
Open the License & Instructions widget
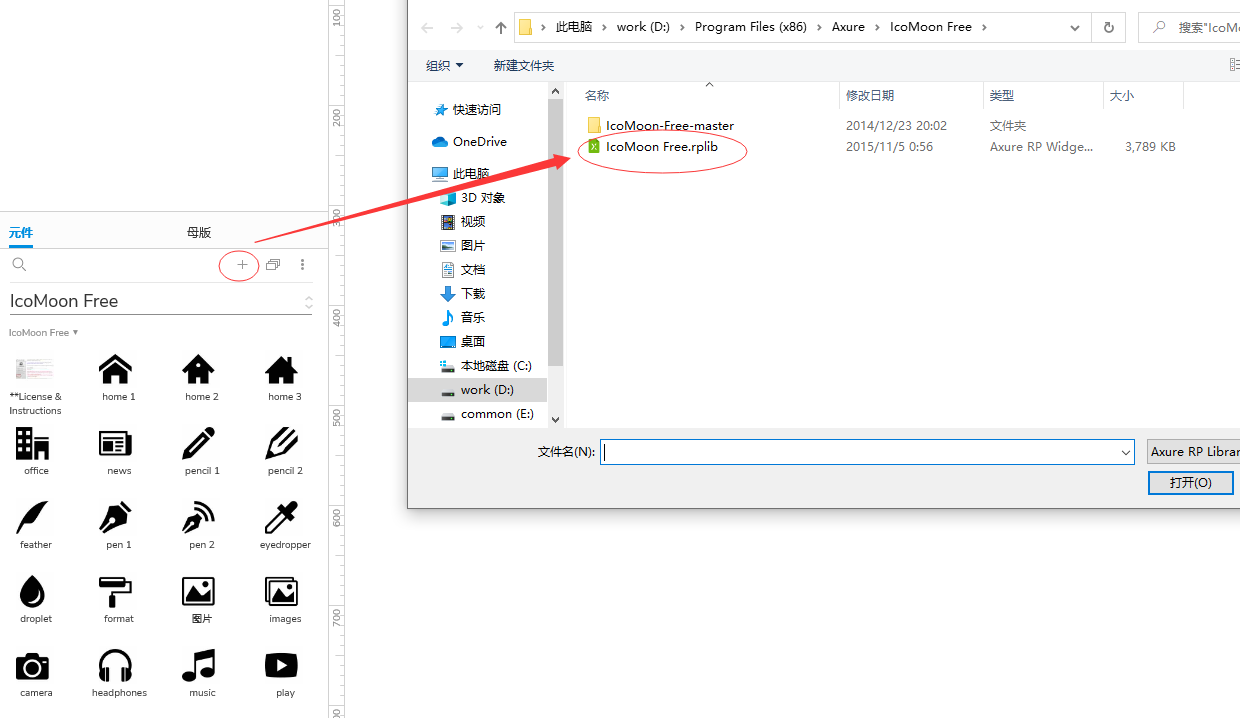(34, 370)
